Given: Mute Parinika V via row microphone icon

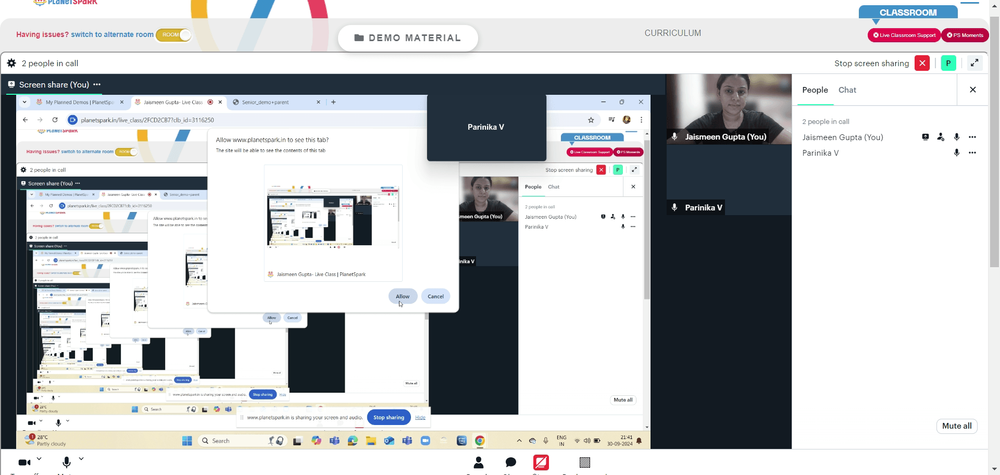Looking at the screenshot, I should tap(957, 152).
